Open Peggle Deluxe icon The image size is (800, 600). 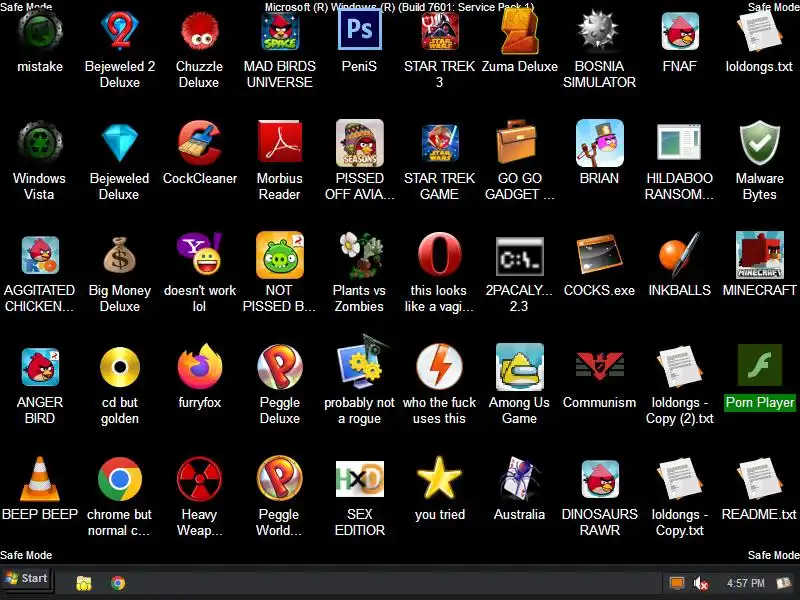280,367
